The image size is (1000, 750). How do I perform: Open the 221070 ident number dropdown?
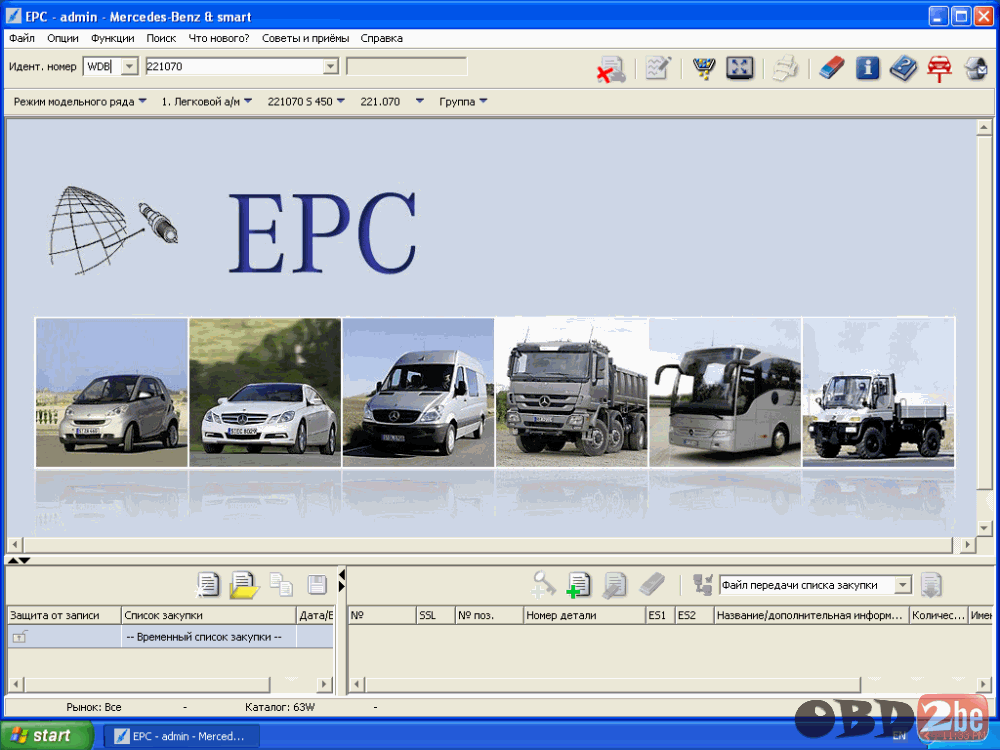(x=330, y=66)
